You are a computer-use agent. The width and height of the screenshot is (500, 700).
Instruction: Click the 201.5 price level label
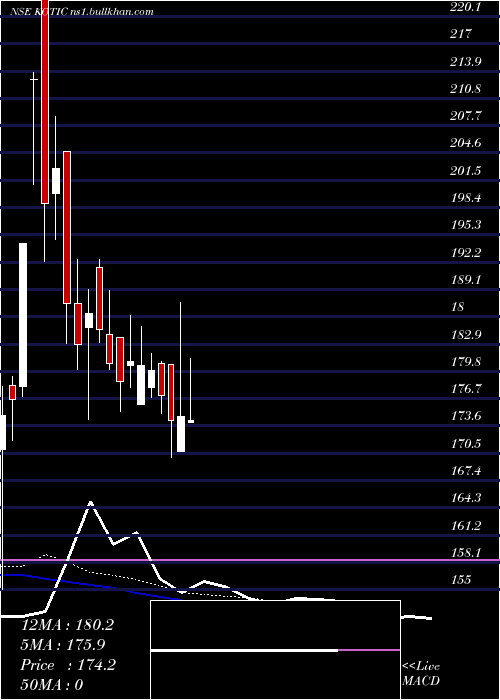coord(465,170)
